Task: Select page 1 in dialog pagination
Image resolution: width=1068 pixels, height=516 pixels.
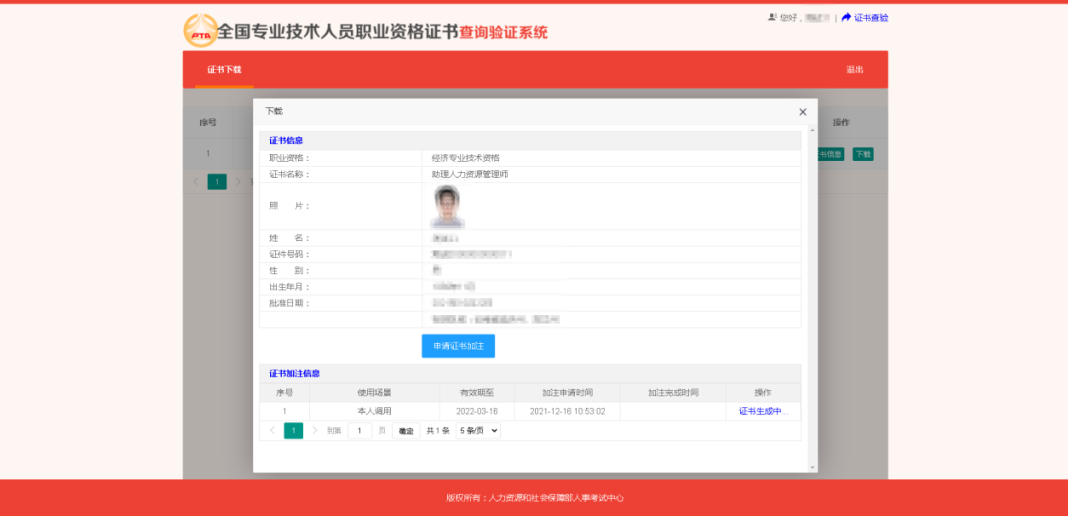Action: 293,431
